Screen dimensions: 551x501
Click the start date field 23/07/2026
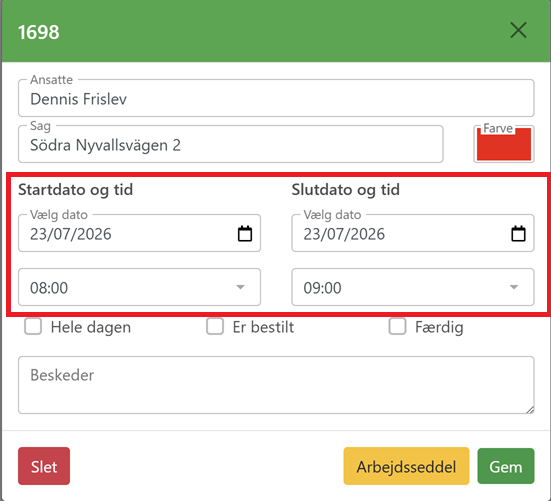pyautogui.click(x=140, y=233)
